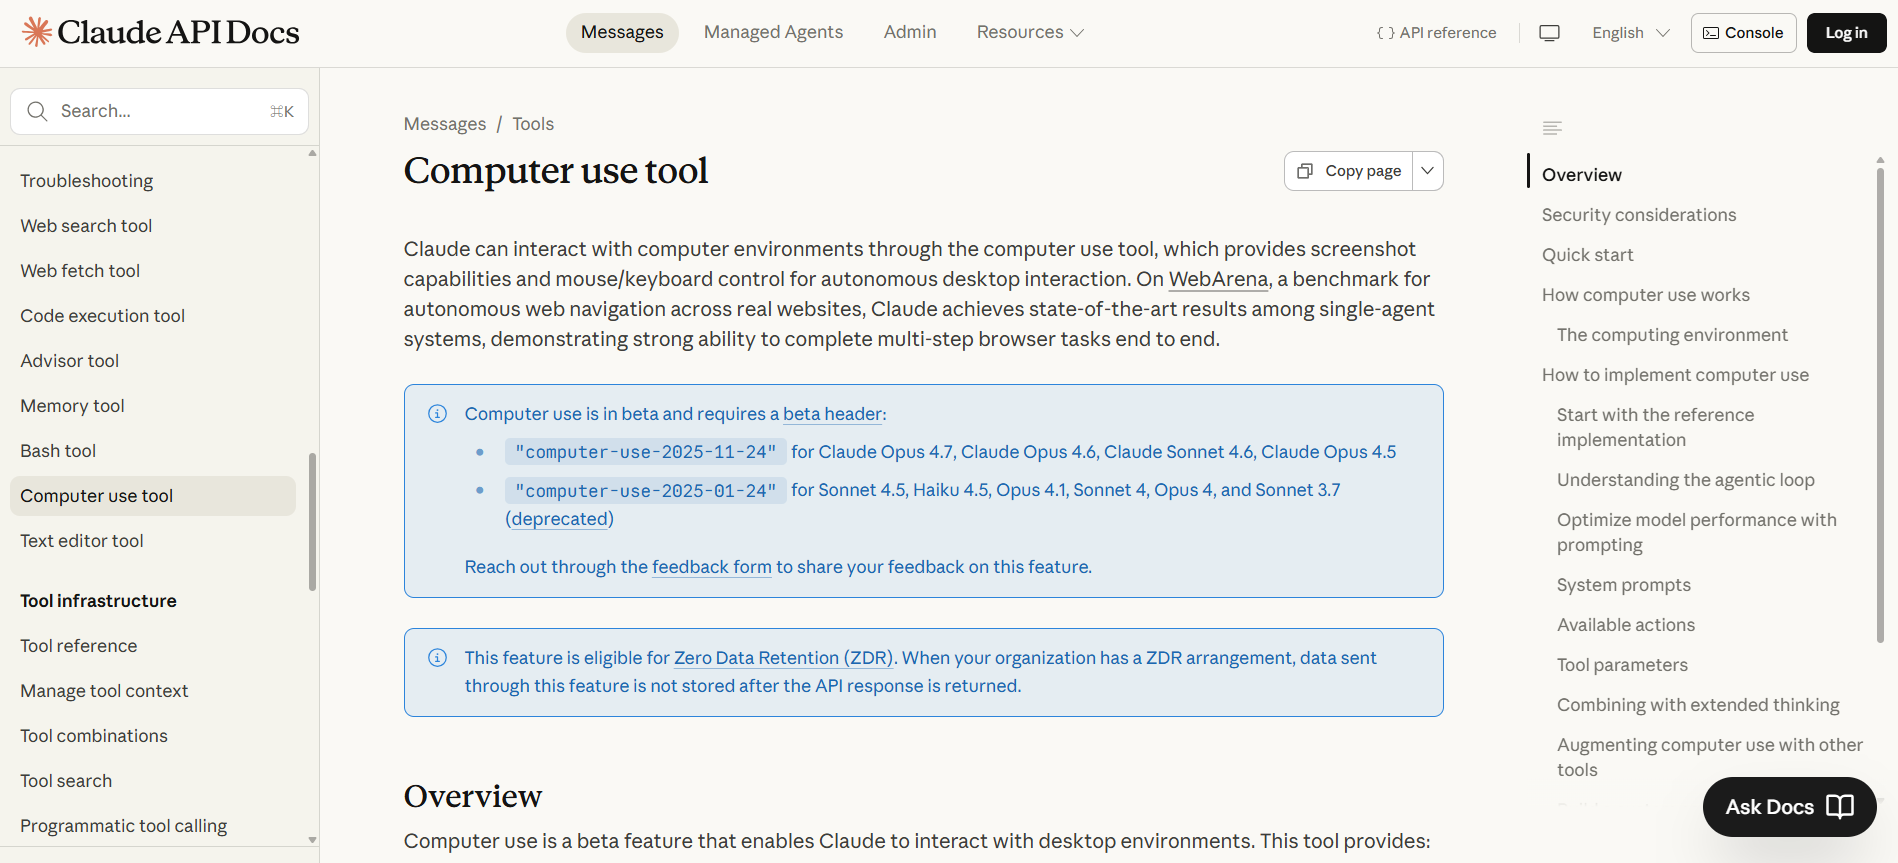Focus the Search input field

[159, 111]
